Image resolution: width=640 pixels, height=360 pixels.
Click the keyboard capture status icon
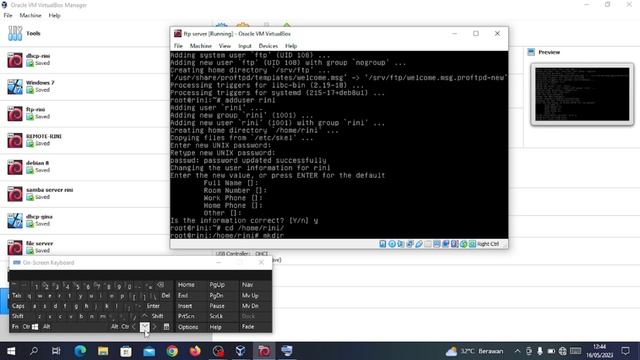pos(472,244)
